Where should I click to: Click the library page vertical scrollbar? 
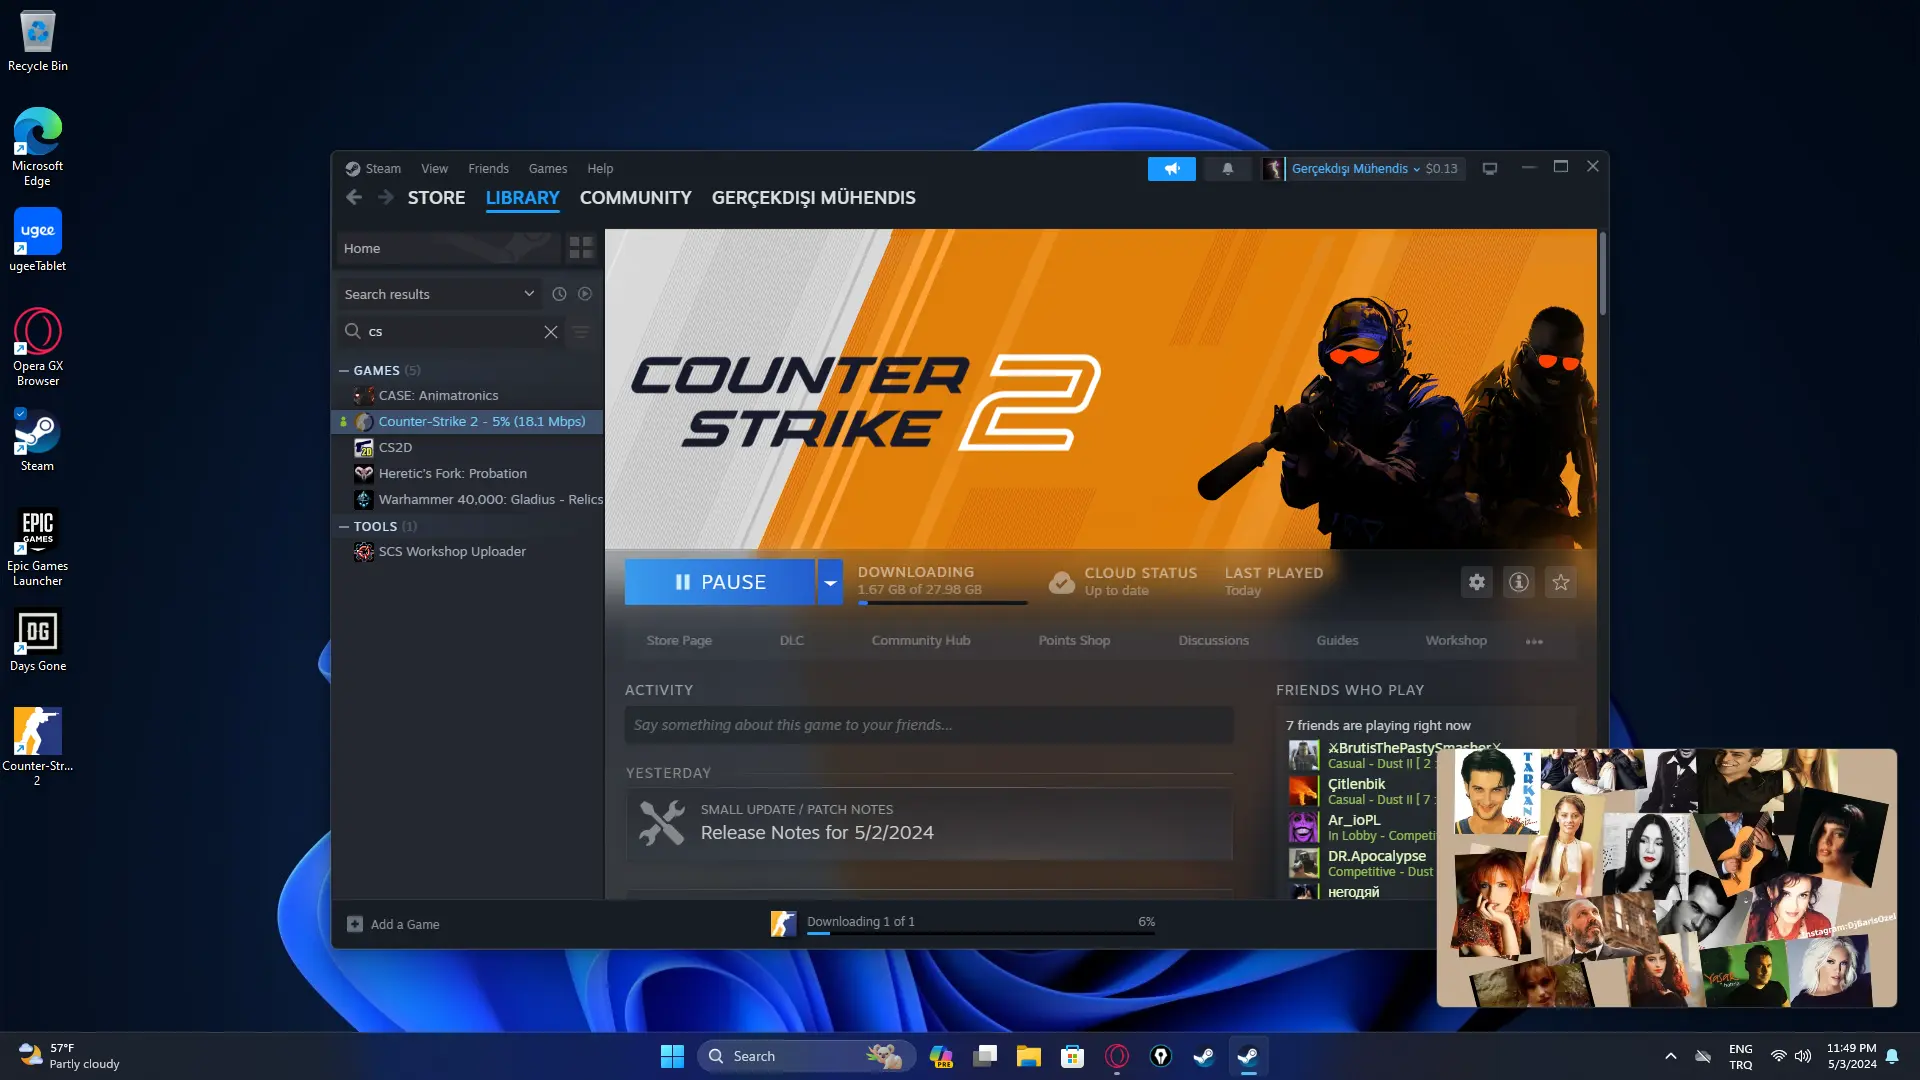1602,273
